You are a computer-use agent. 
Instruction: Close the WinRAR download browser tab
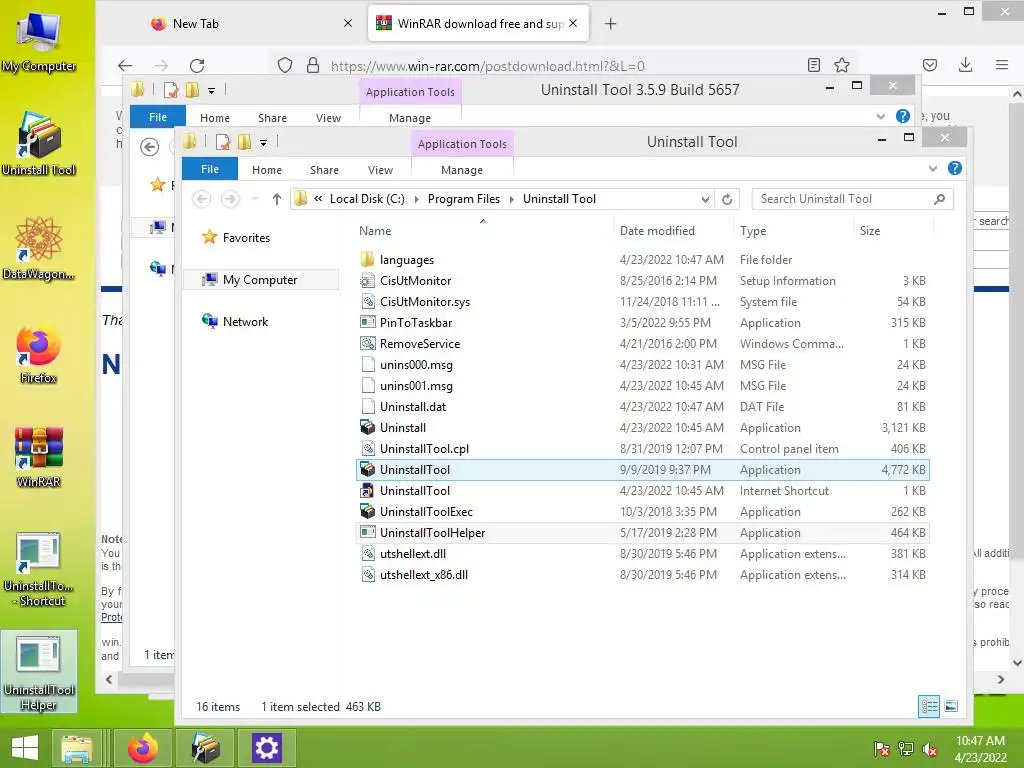point(573,24)
